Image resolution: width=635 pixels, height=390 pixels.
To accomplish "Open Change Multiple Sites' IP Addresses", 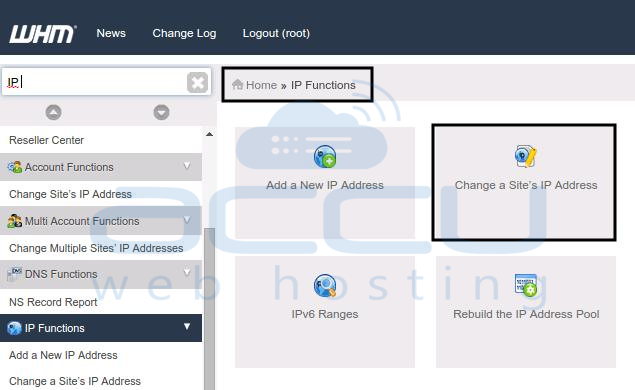I will (96, 248).
